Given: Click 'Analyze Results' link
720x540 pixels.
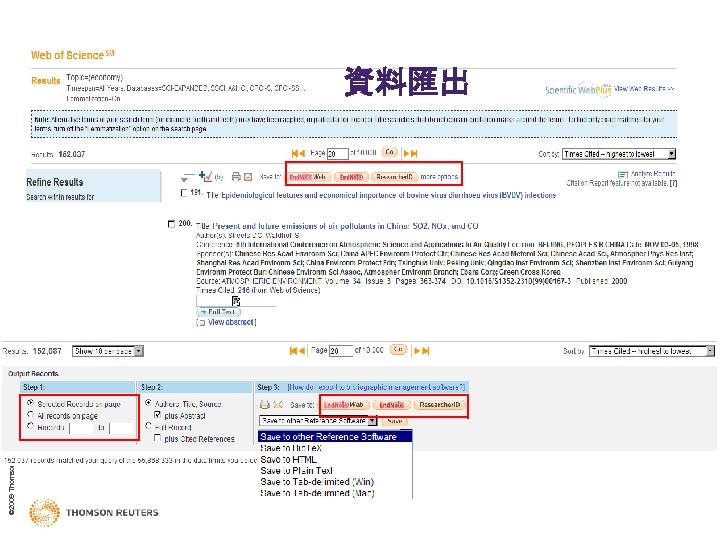Looking at the screenshot, I should coord(652,174).
